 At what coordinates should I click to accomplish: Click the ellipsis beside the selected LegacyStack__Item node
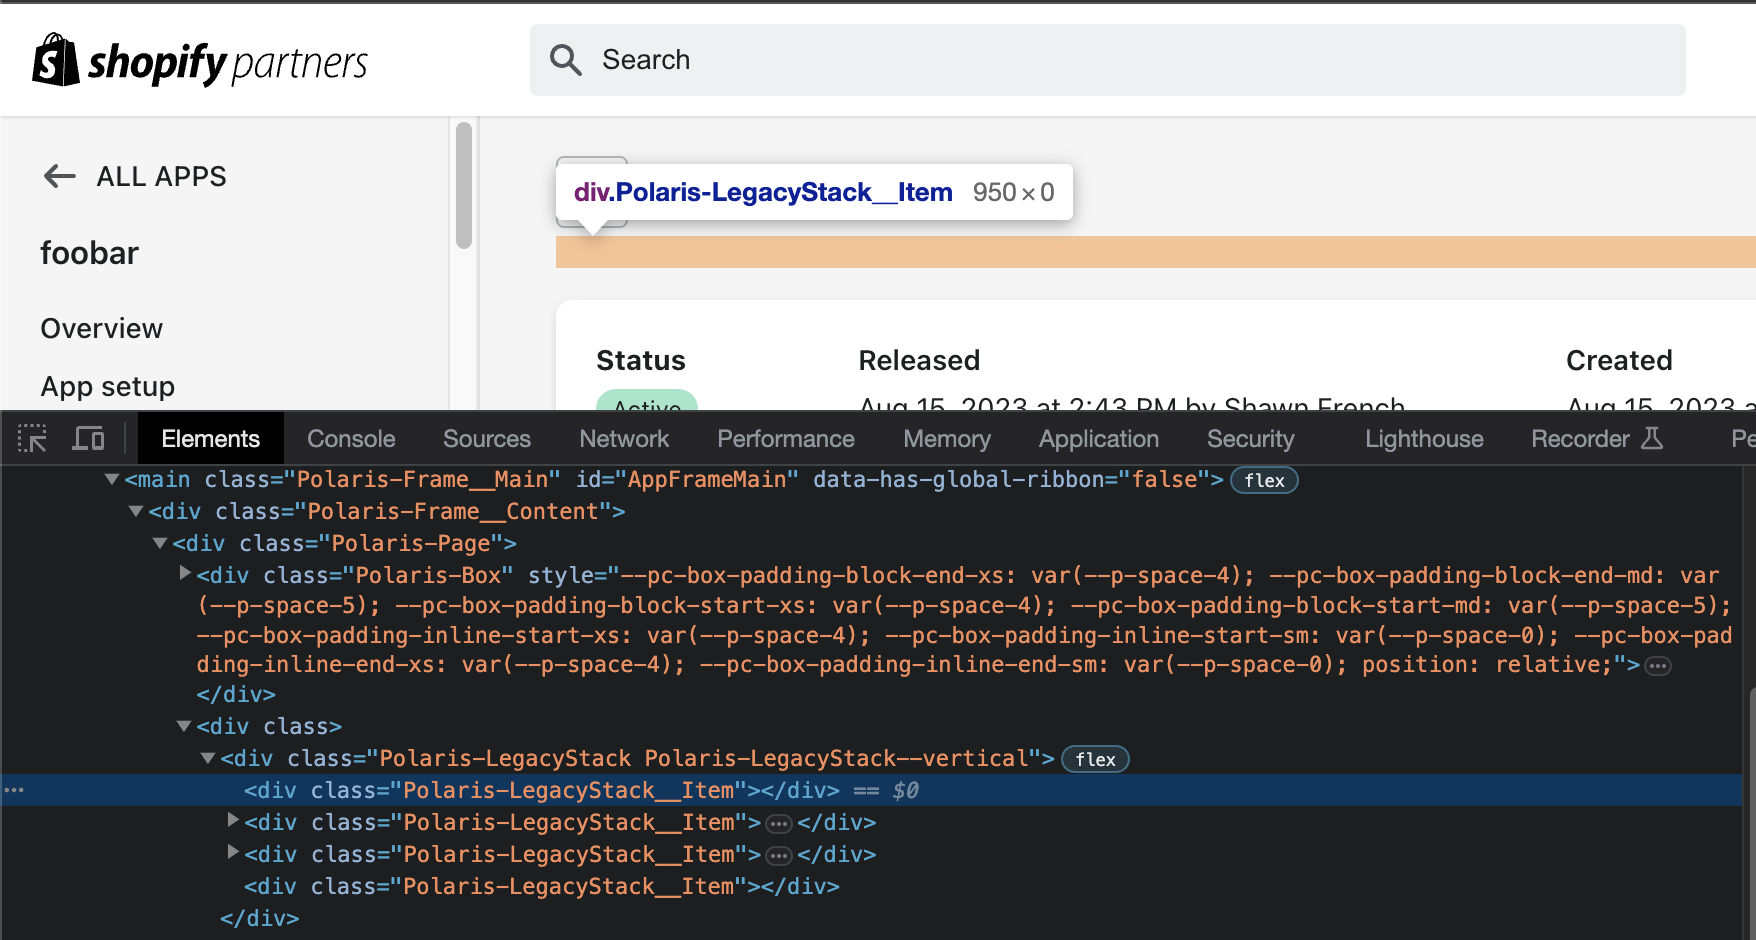tap(15, 790)
